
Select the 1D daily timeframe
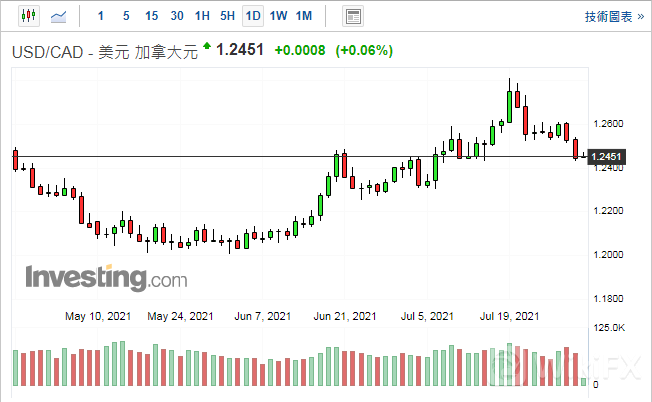[253, 16]
